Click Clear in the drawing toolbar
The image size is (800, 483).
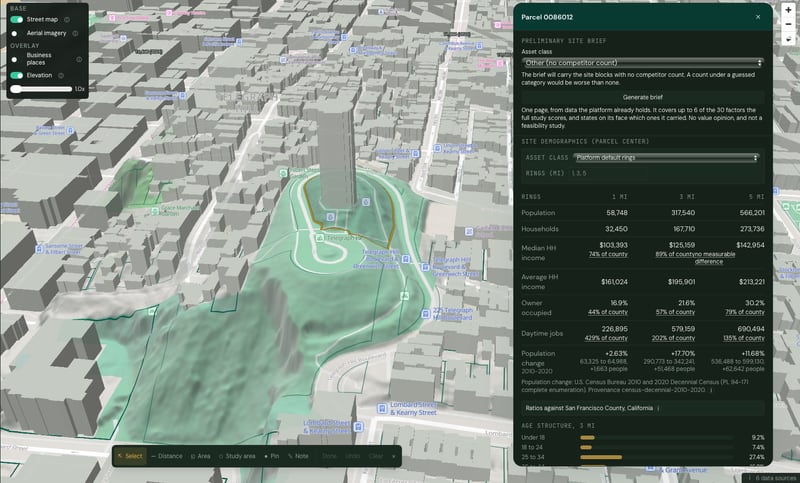376,456
